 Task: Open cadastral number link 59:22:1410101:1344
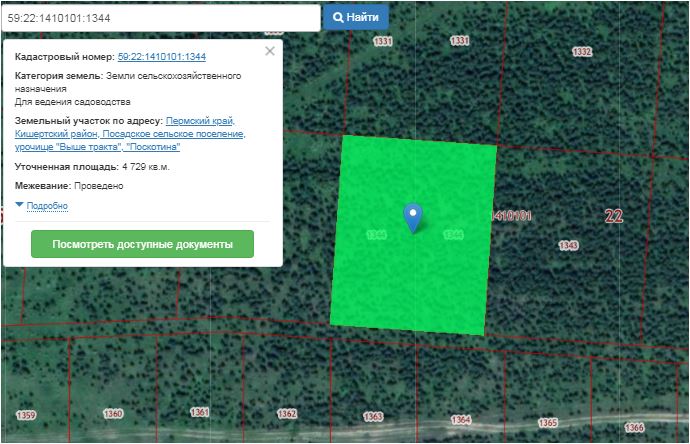tap(161, 57)
